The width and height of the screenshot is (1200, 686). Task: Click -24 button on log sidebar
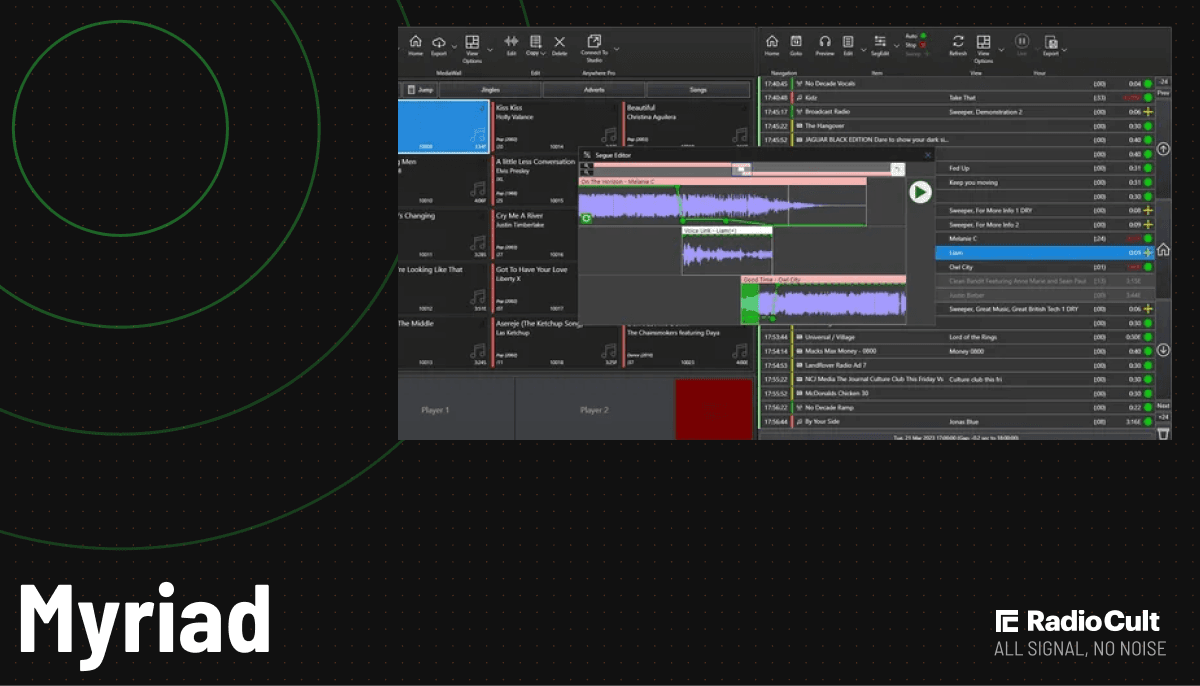pyautogui.click(x=1163, y=82)
